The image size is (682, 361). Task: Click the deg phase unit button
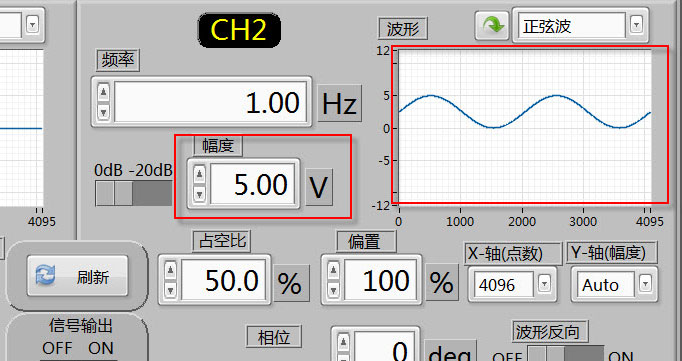pyautogui.click(x=450, y=351)
